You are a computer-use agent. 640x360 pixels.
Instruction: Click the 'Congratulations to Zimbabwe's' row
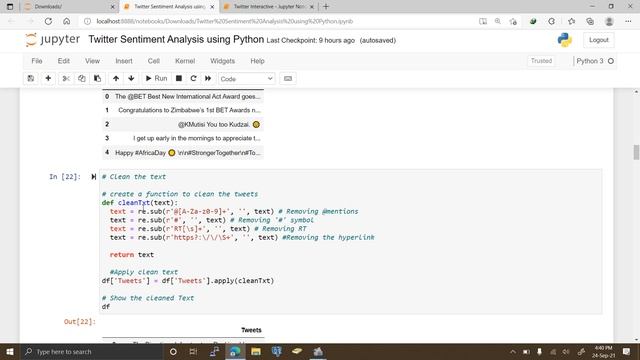pyautogui.click(x=183, y=110)
